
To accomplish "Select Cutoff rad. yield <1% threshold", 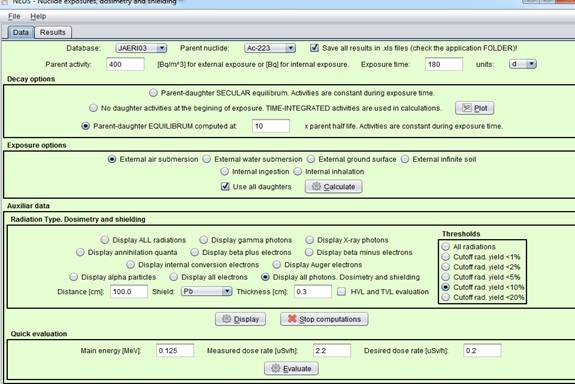I will click(446, 257).
